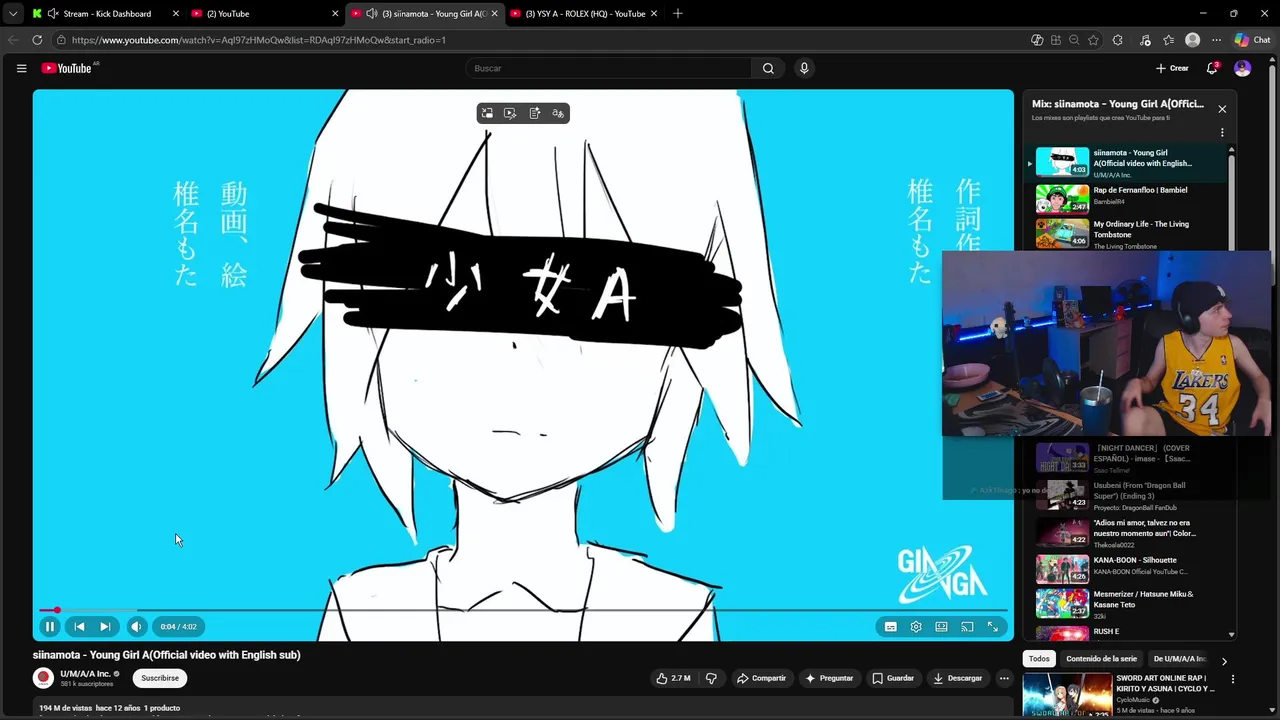Select KANA-BOON - Silhouette in playlist
This screenshot has width=1280, height=720.
pos(1128,568)
